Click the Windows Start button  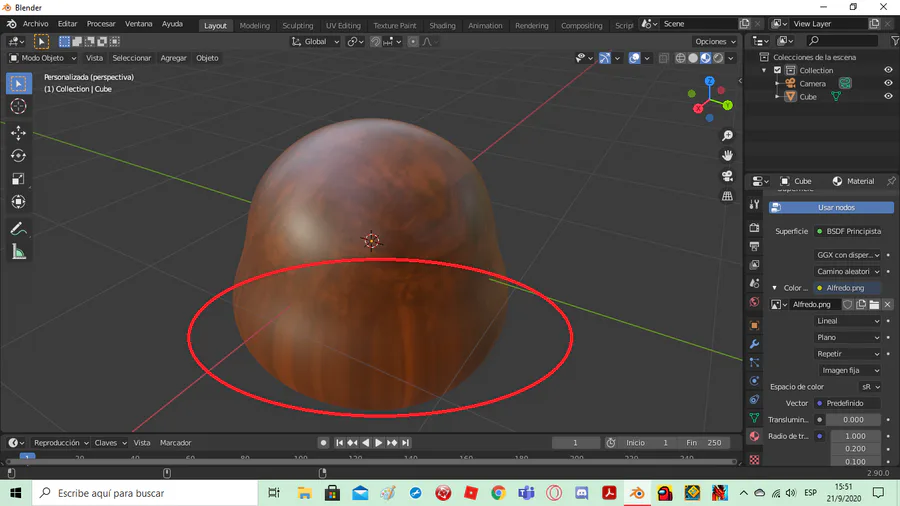15,493
